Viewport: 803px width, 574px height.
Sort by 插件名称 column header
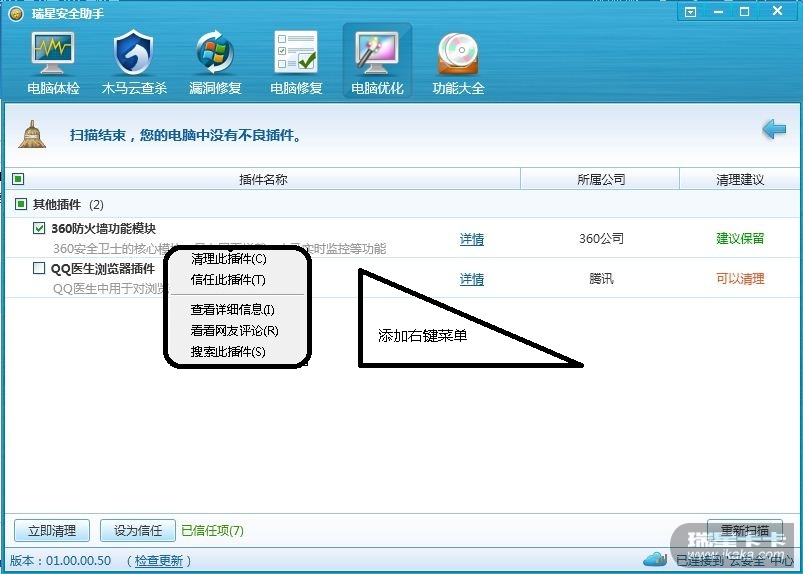[263, 179]
